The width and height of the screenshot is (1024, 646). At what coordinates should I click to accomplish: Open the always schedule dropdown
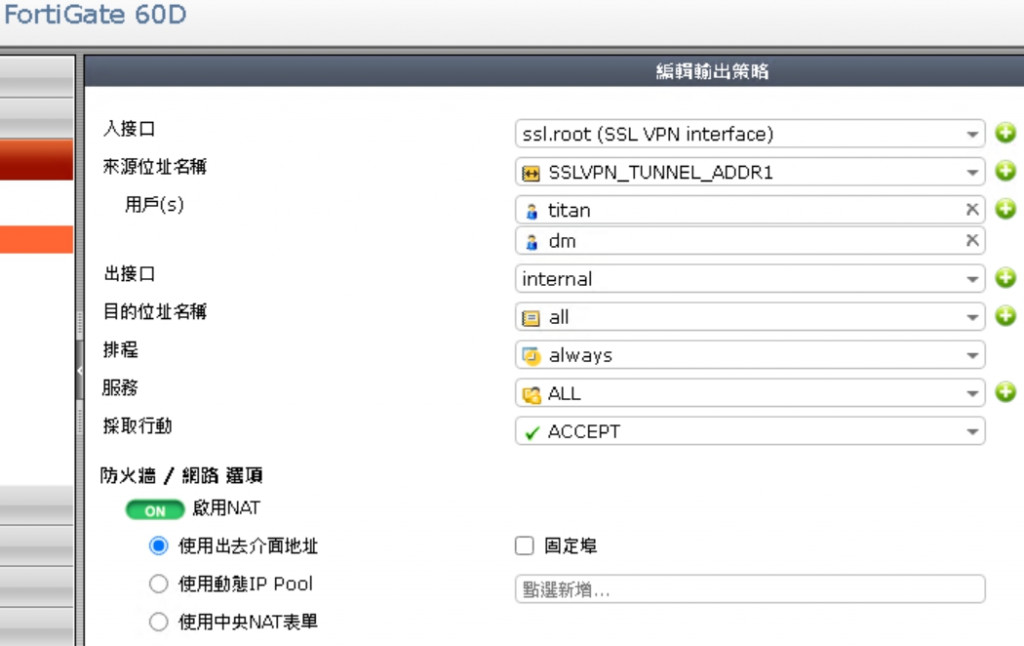click(750, 355)
